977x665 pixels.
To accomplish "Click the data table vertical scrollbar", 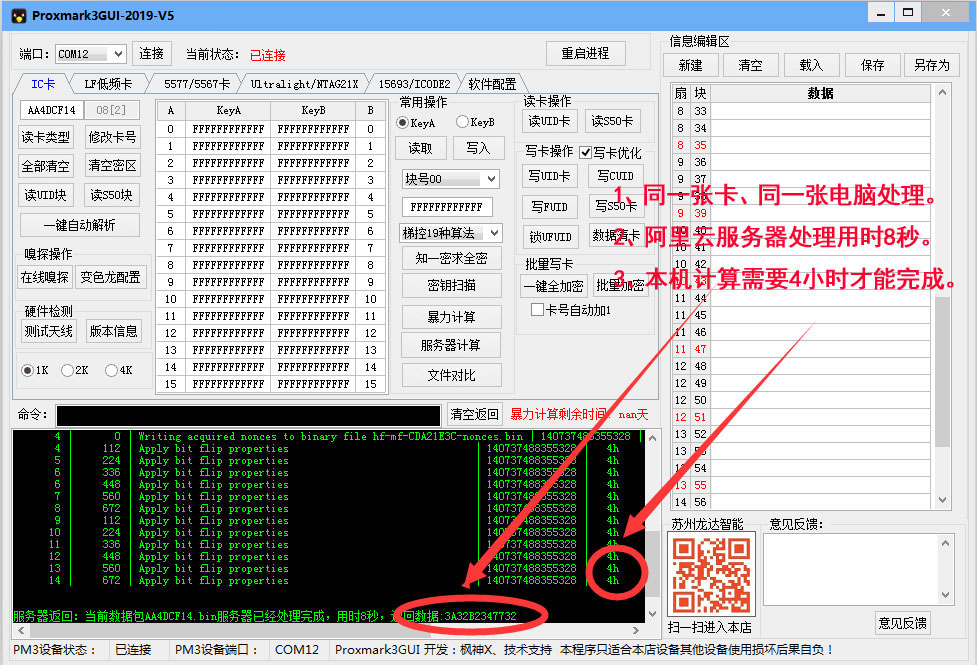I will pos(942,300).
